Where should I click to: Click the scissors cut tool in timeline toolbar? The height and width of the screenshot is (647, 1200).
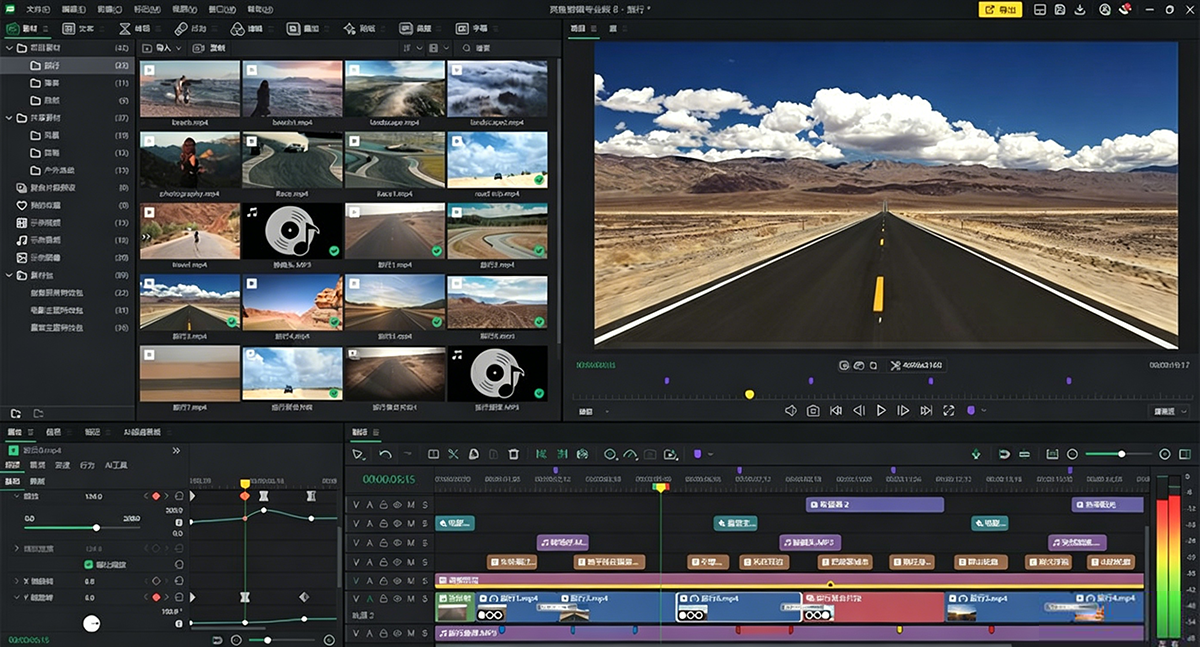[x=453, y=454]
